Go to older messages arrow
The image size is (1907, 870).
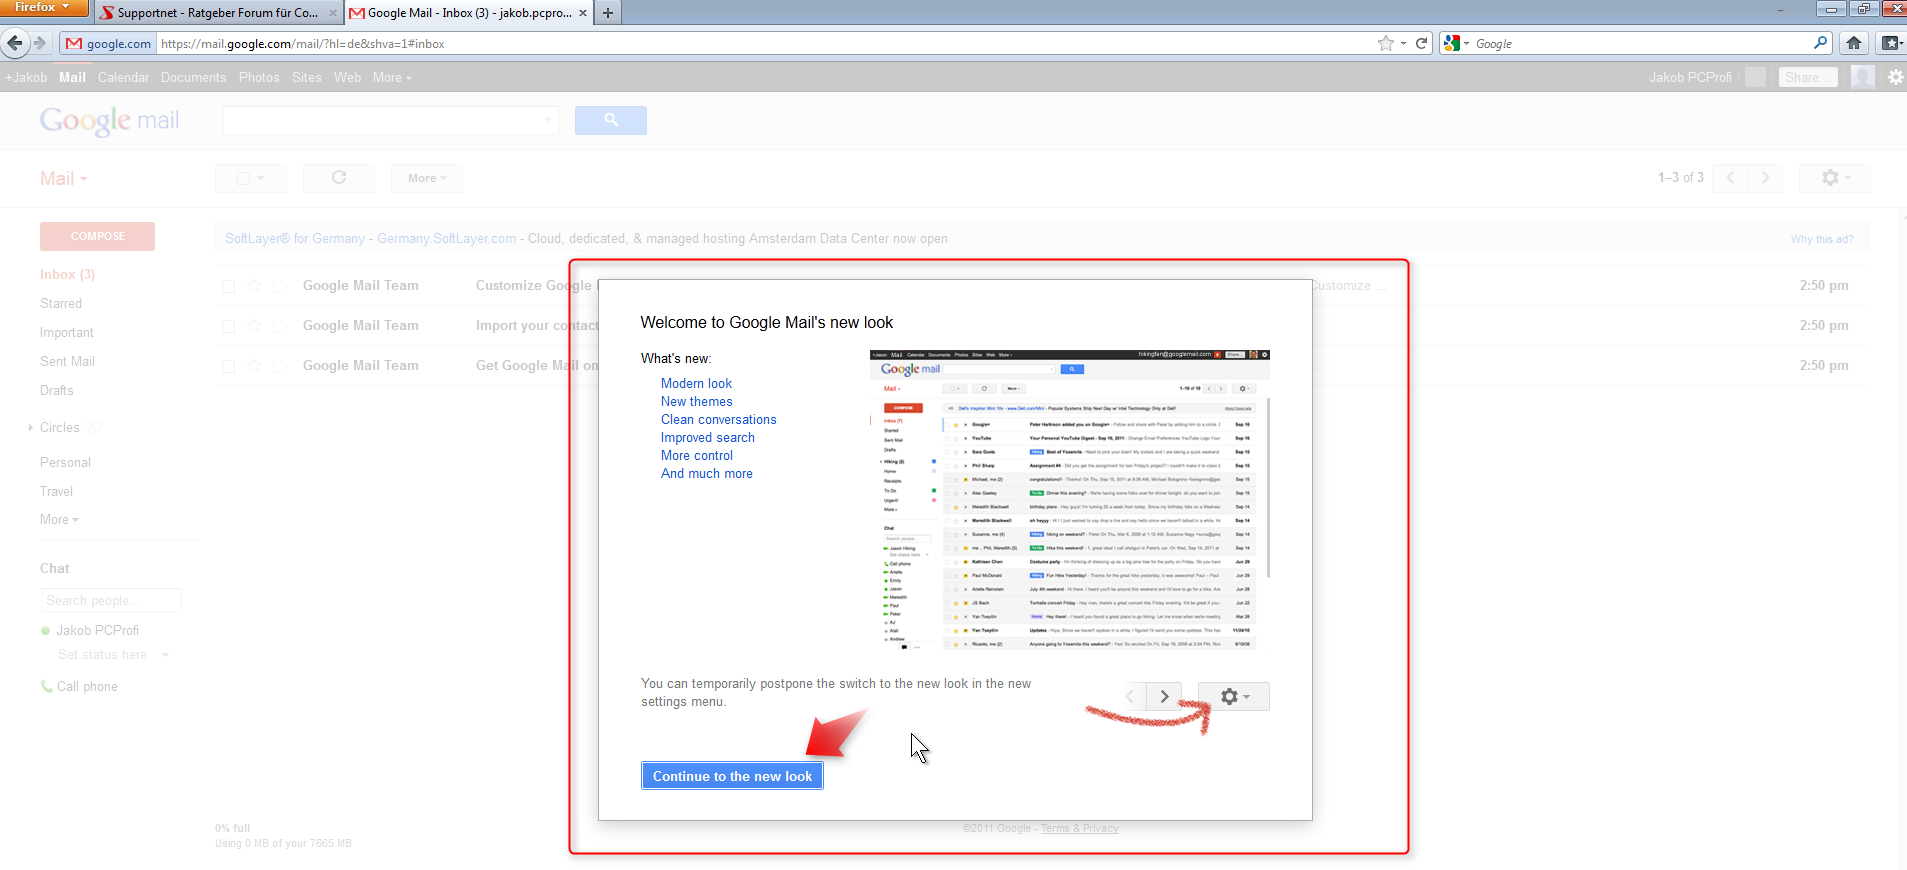pyautogui.click(x=1766, y=178)
